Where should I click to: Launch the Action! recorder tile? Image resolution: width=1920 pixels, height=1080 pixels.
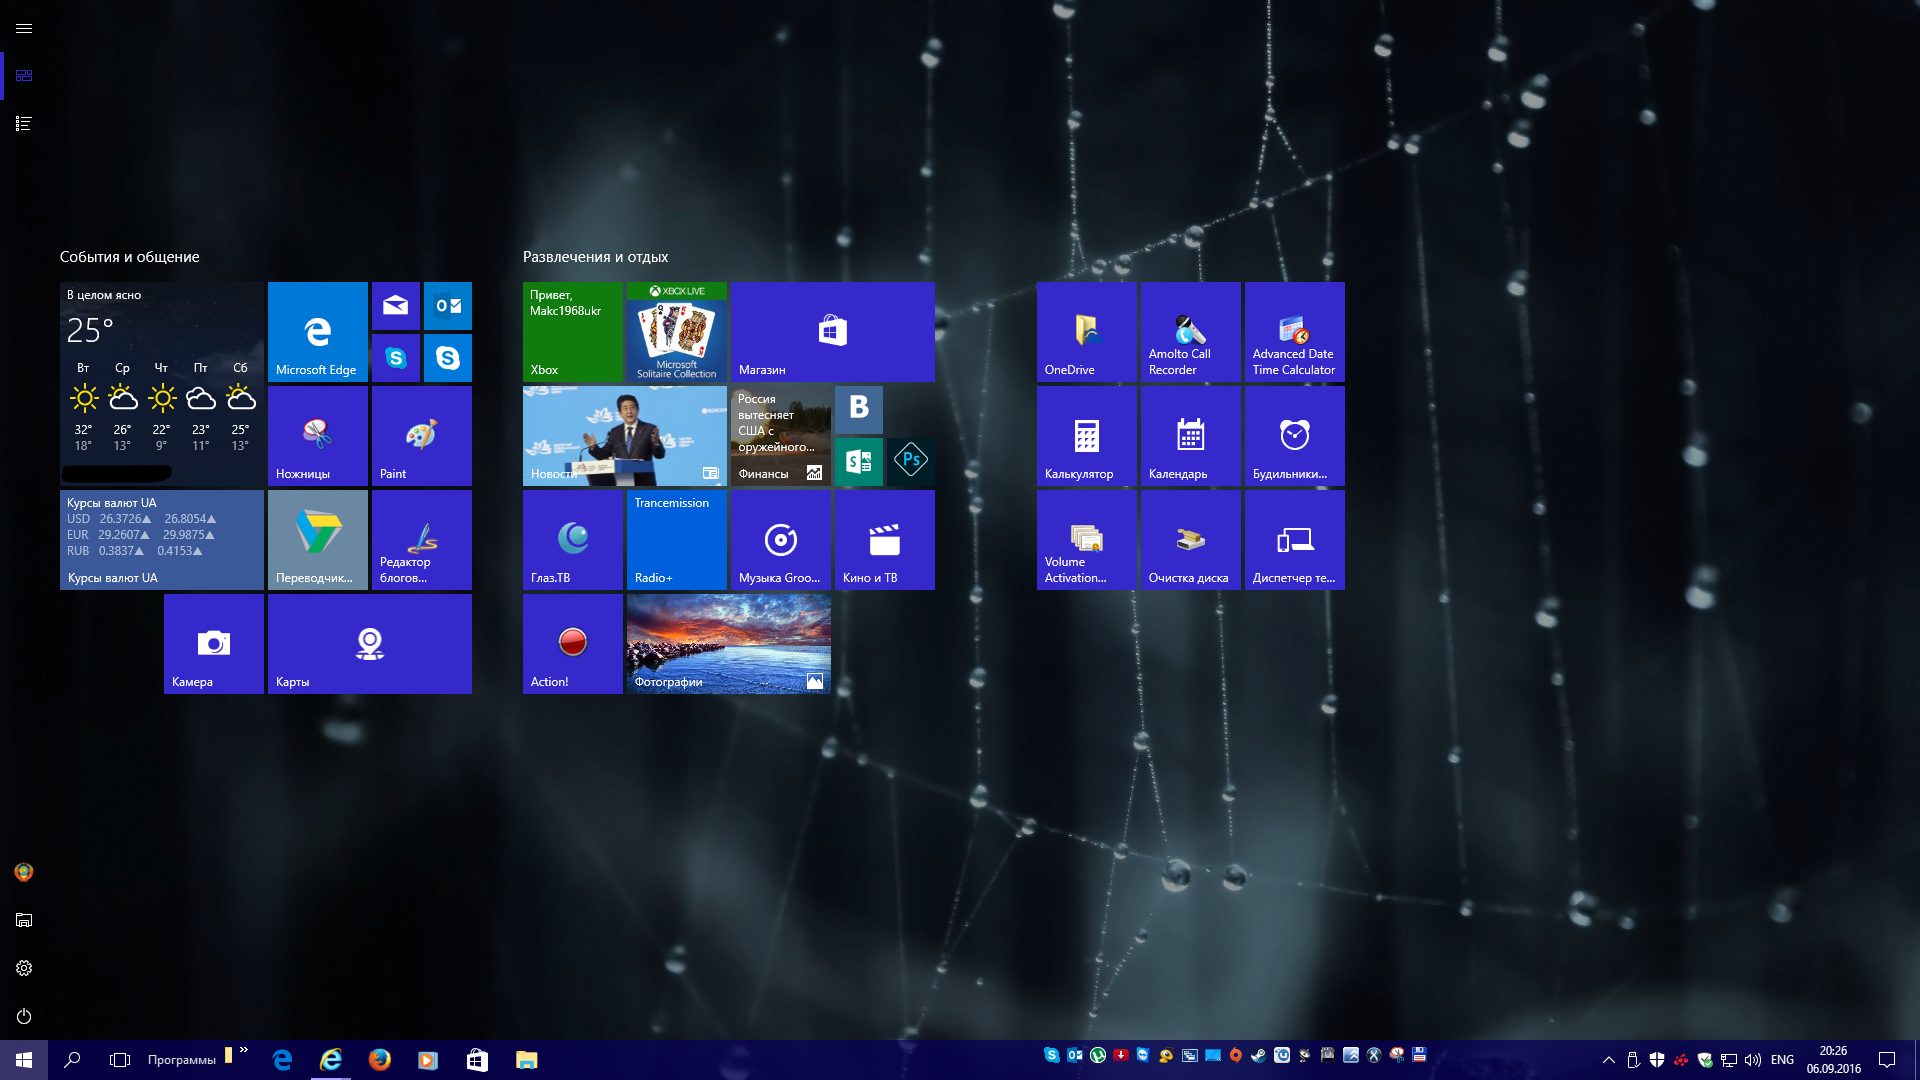[x=572, y=644]
